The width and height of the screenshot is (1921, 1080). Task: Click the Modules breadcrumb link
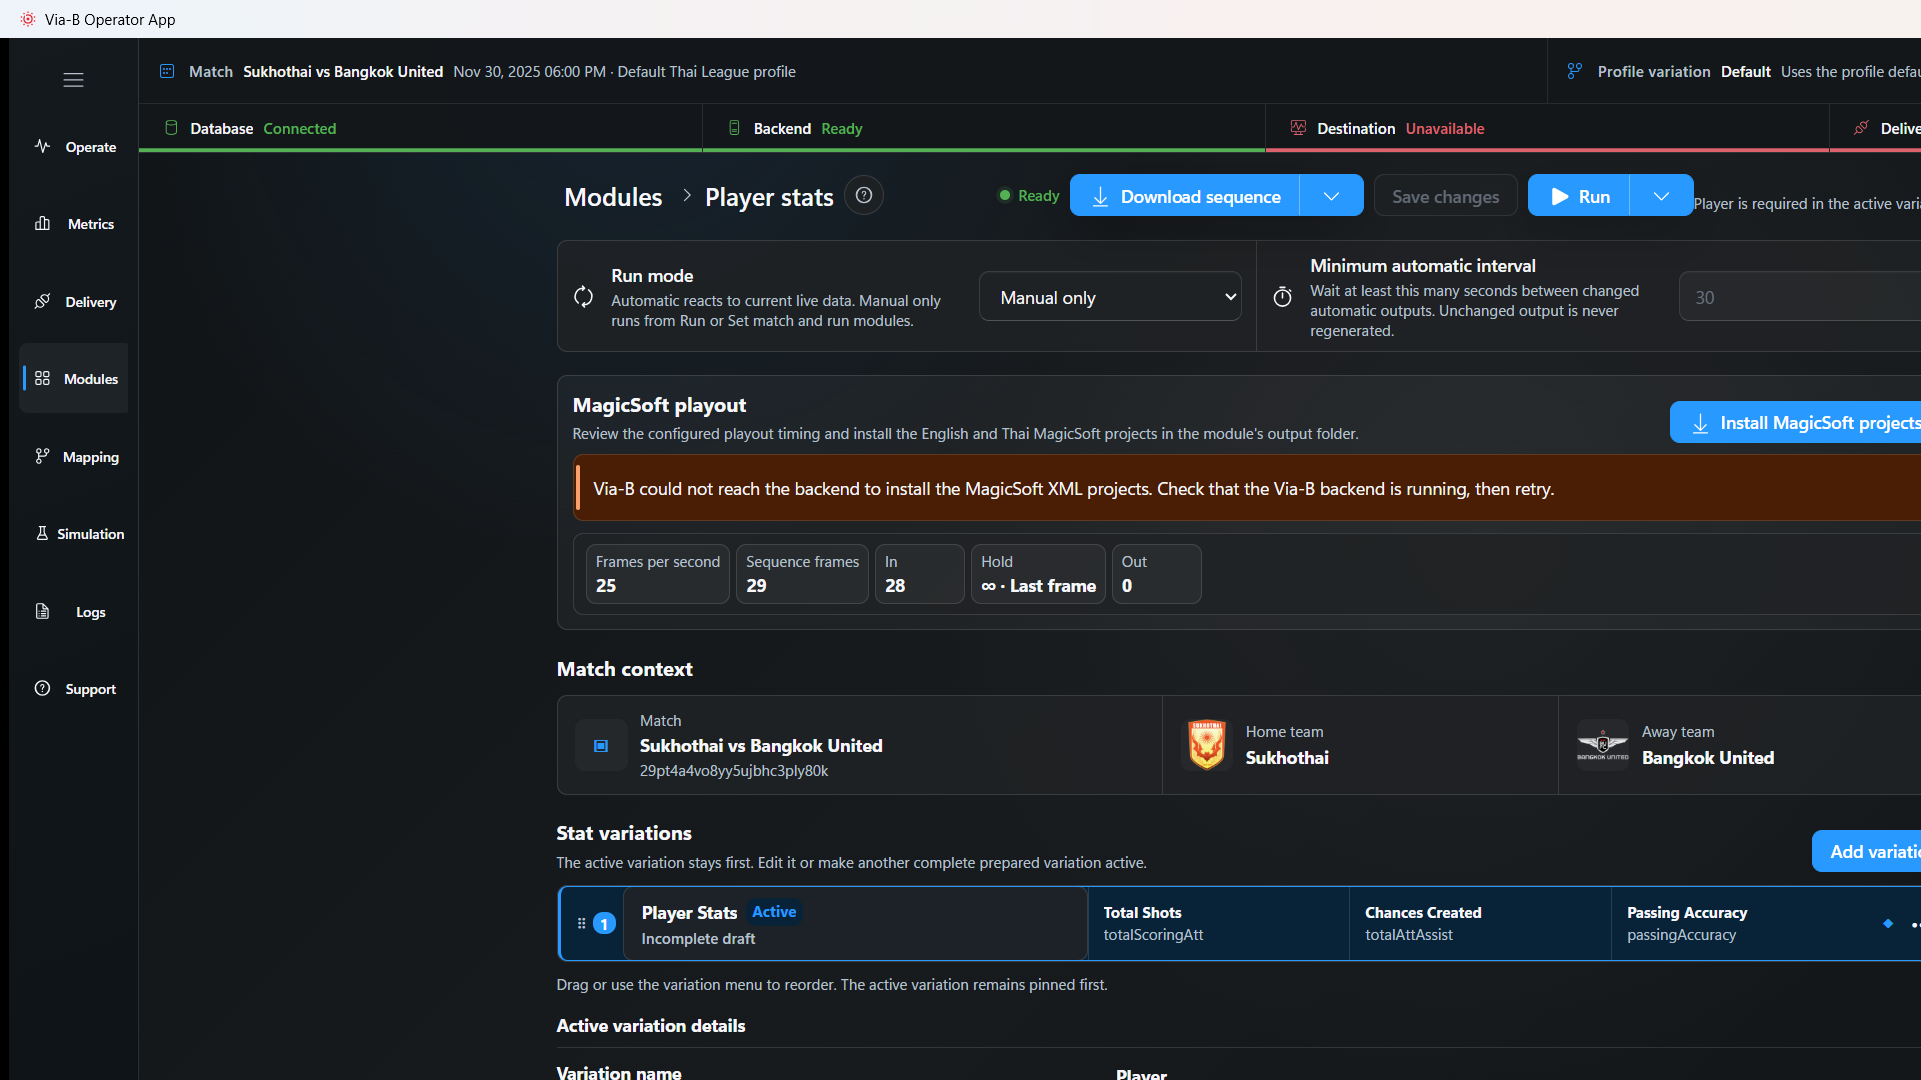[x=613, y=197]
